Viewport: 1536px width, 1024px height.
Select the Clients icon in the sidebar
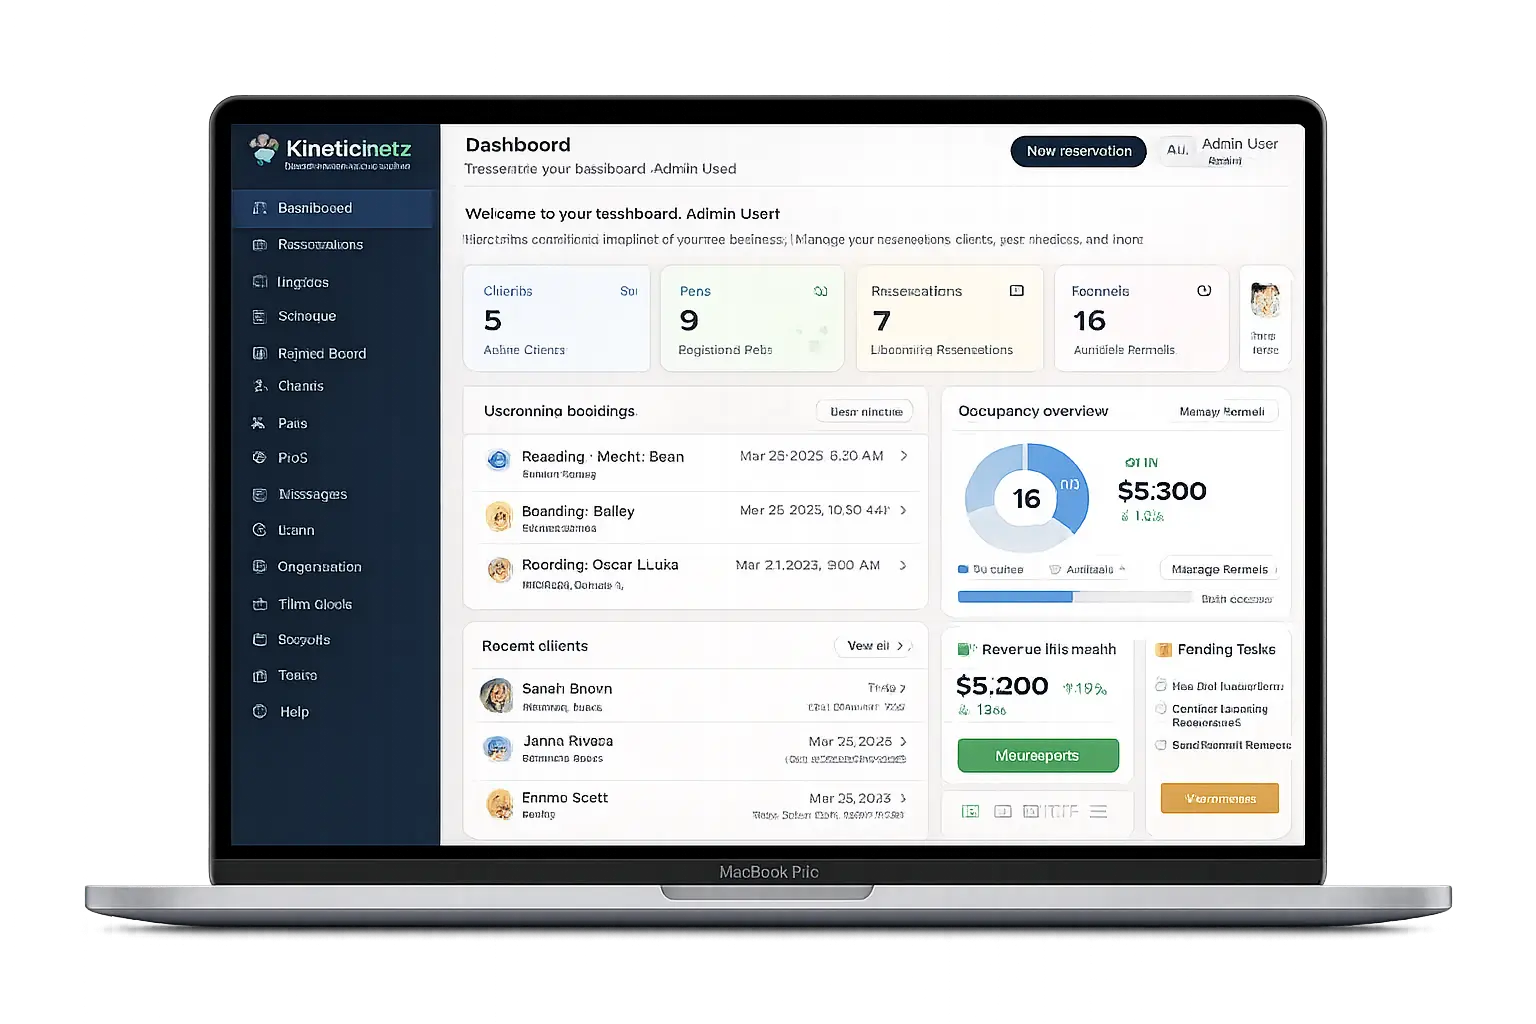pos(259,386)
